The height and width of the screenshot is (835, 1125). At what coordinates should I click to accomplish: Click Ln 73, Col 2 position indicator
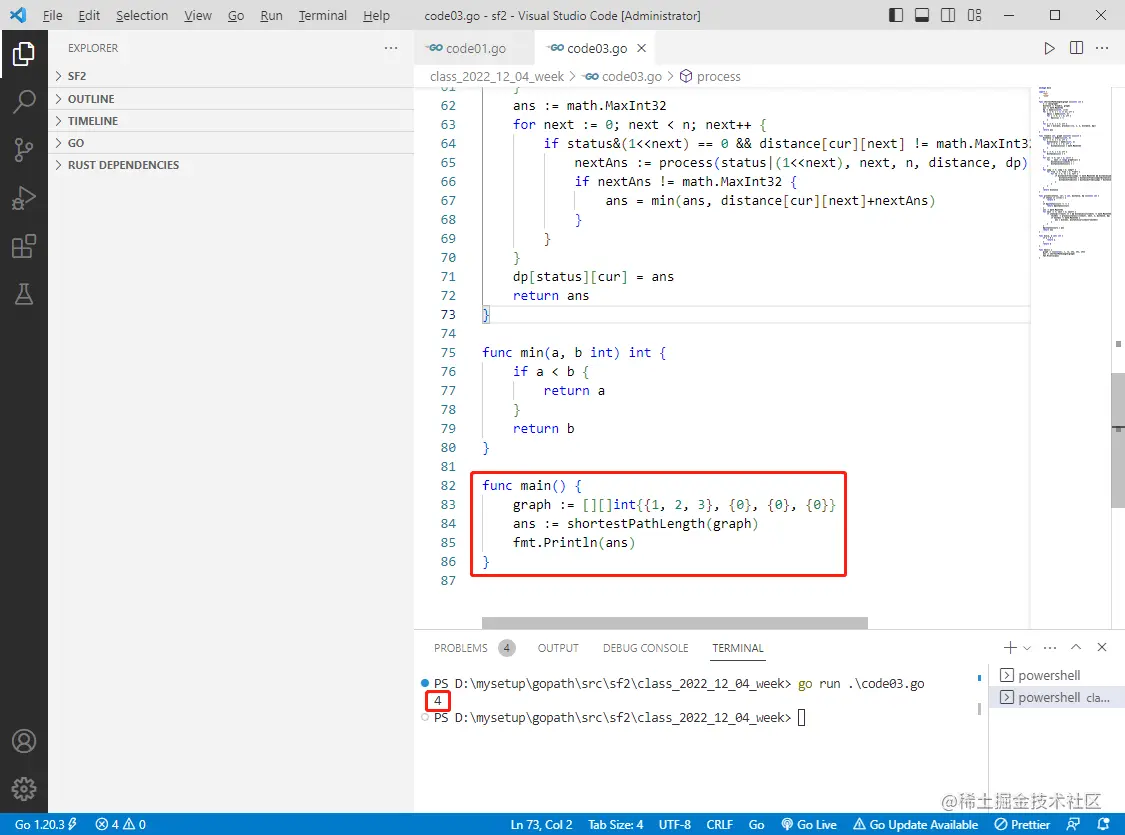(541, 824)
